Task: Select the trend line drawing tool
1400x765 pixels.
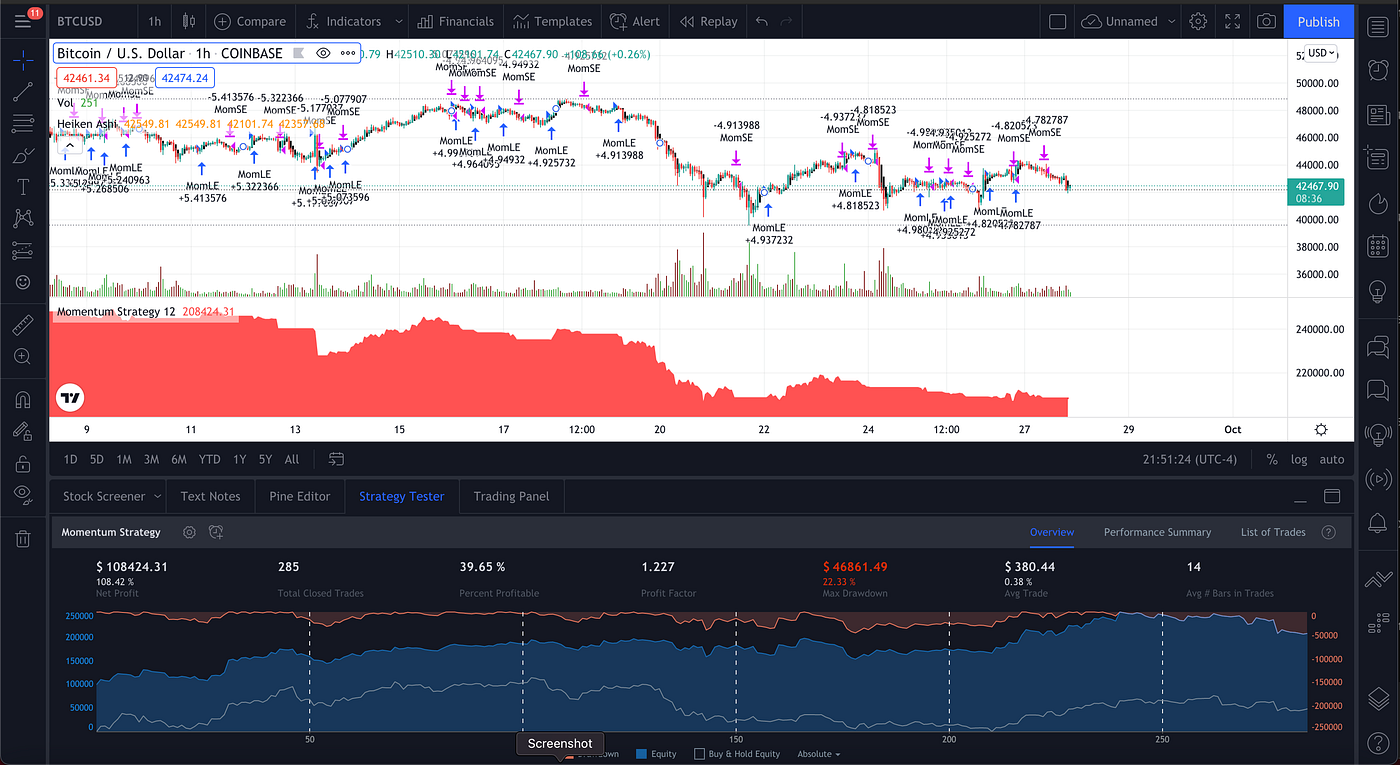Action: [x=22, y=92]
